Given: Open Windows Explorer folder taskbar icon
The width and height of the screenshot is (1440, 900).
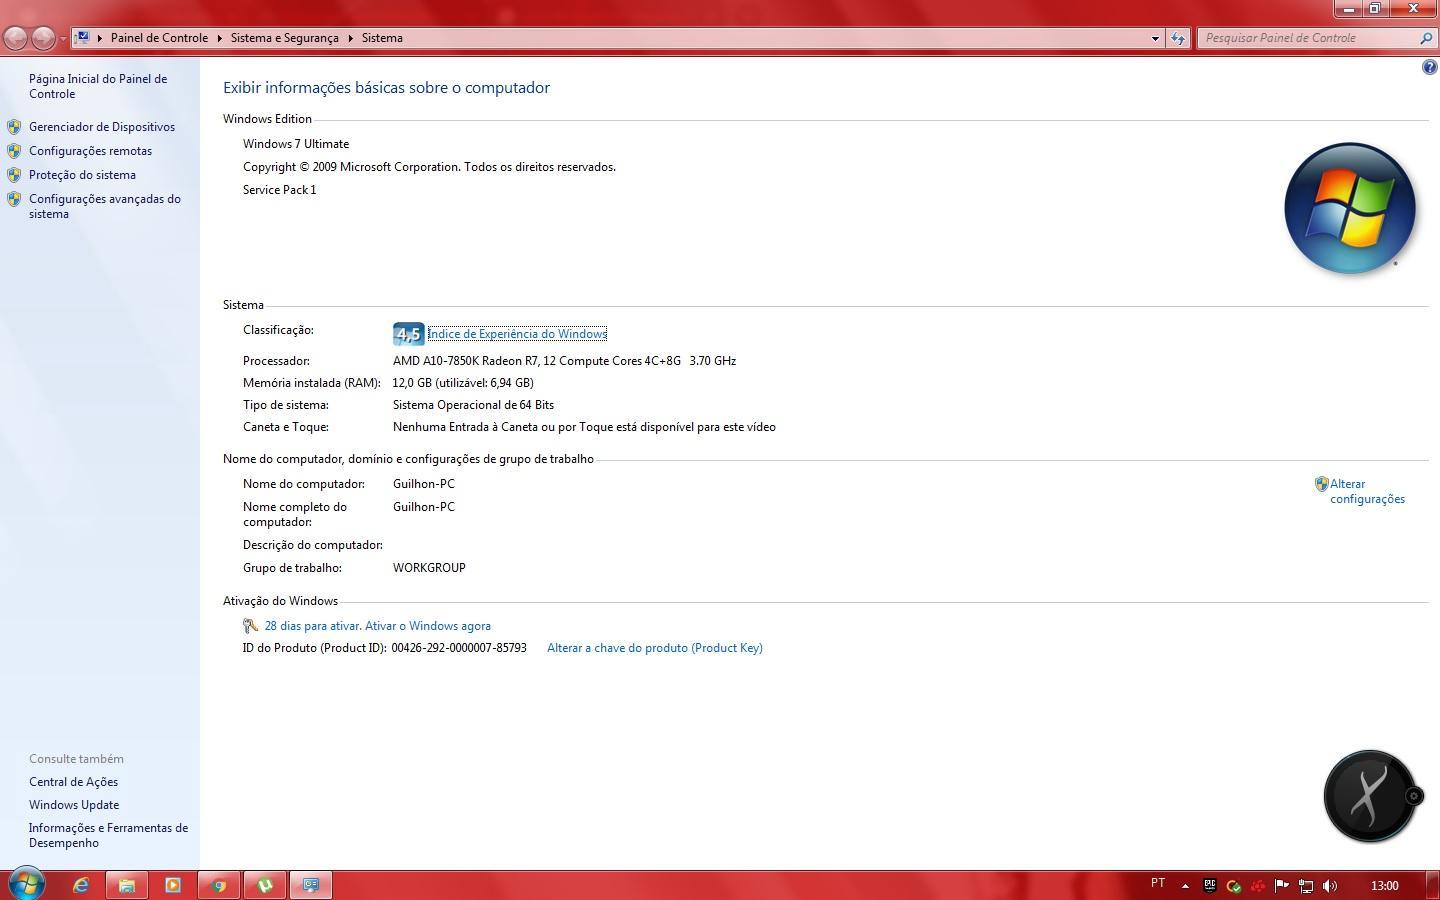Looking at the screenshot, I should tap(127, 885).
